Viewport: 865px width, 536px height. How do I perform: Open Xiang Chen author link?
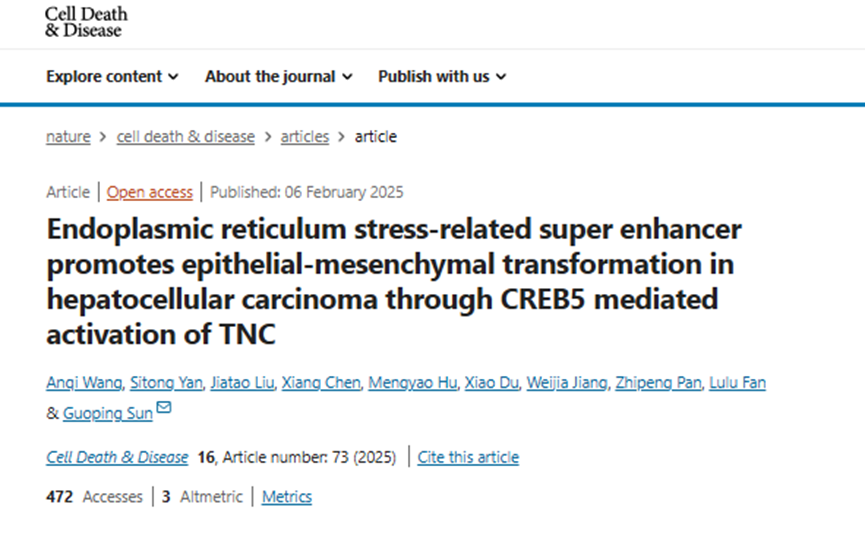tap(321, 383)
